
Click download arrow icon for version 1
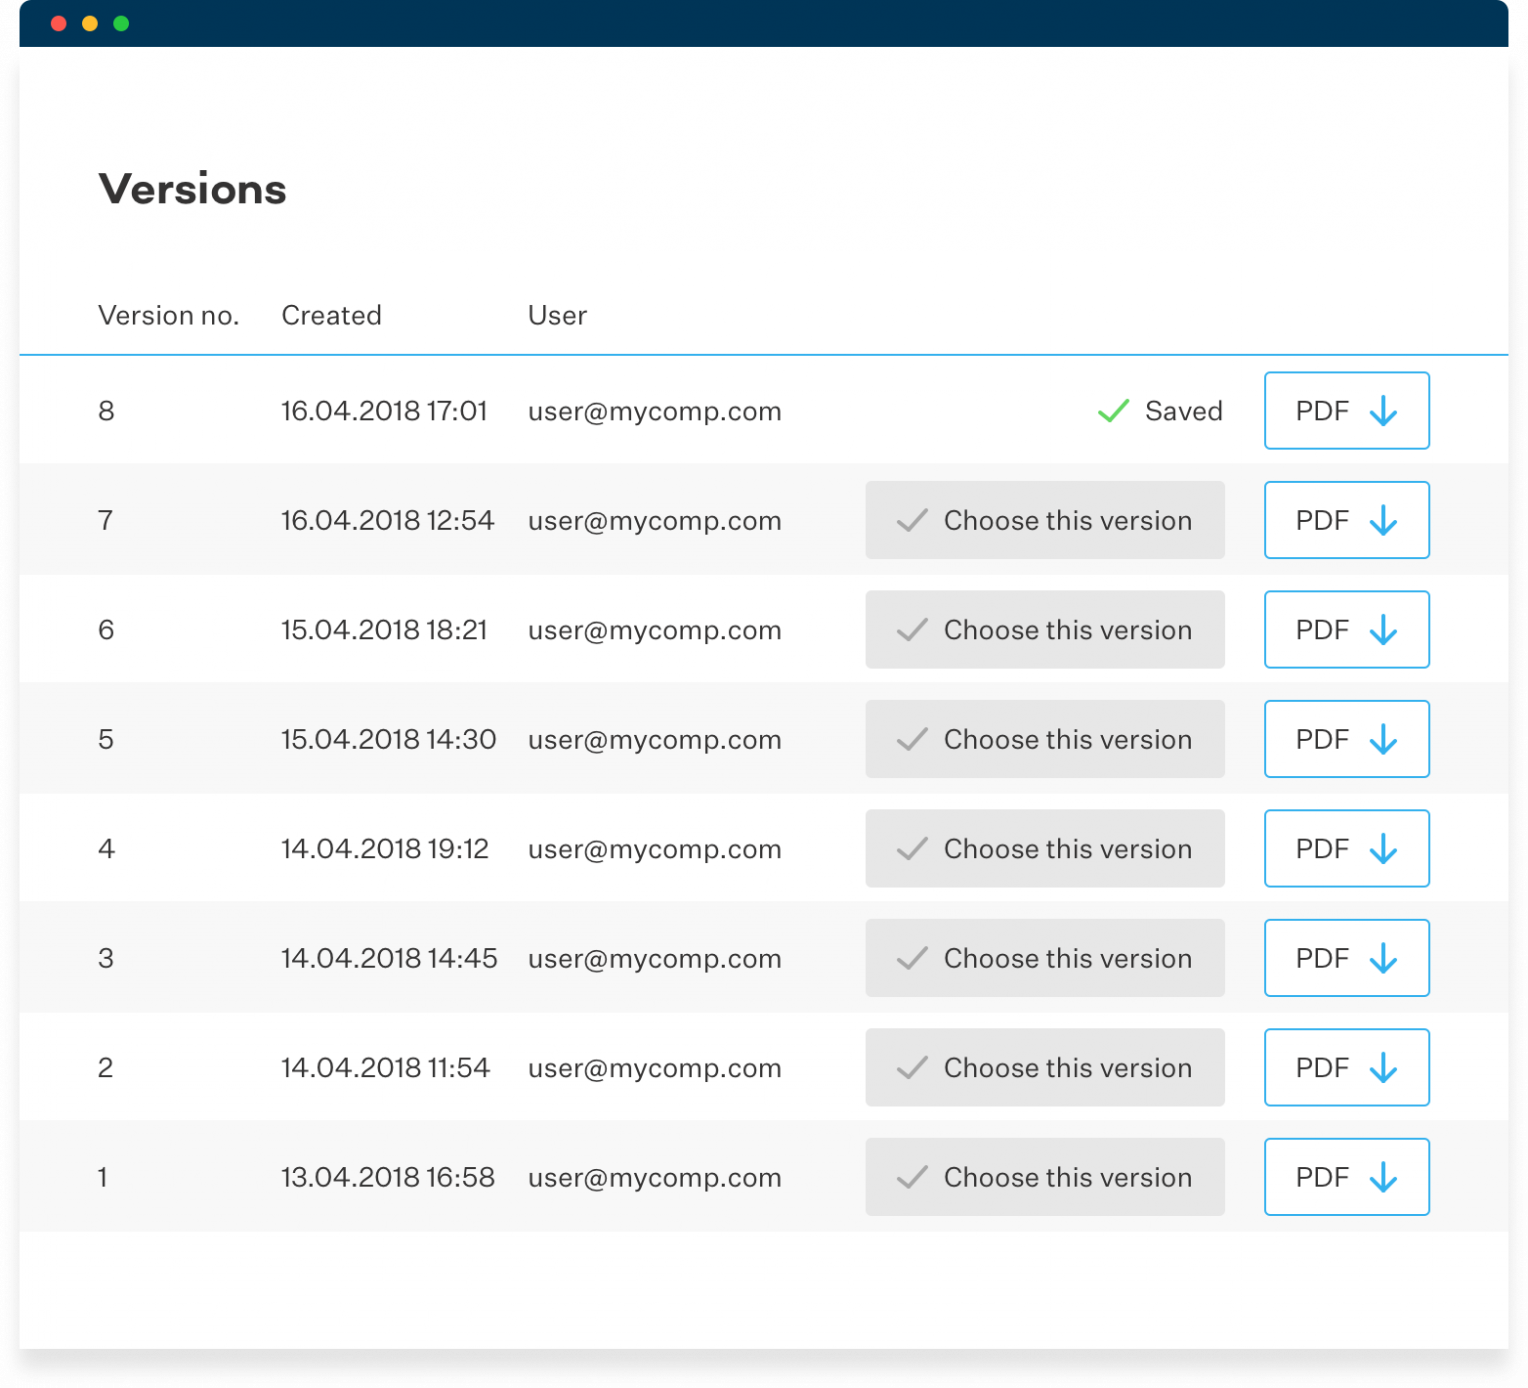tap(1383, 1178)
